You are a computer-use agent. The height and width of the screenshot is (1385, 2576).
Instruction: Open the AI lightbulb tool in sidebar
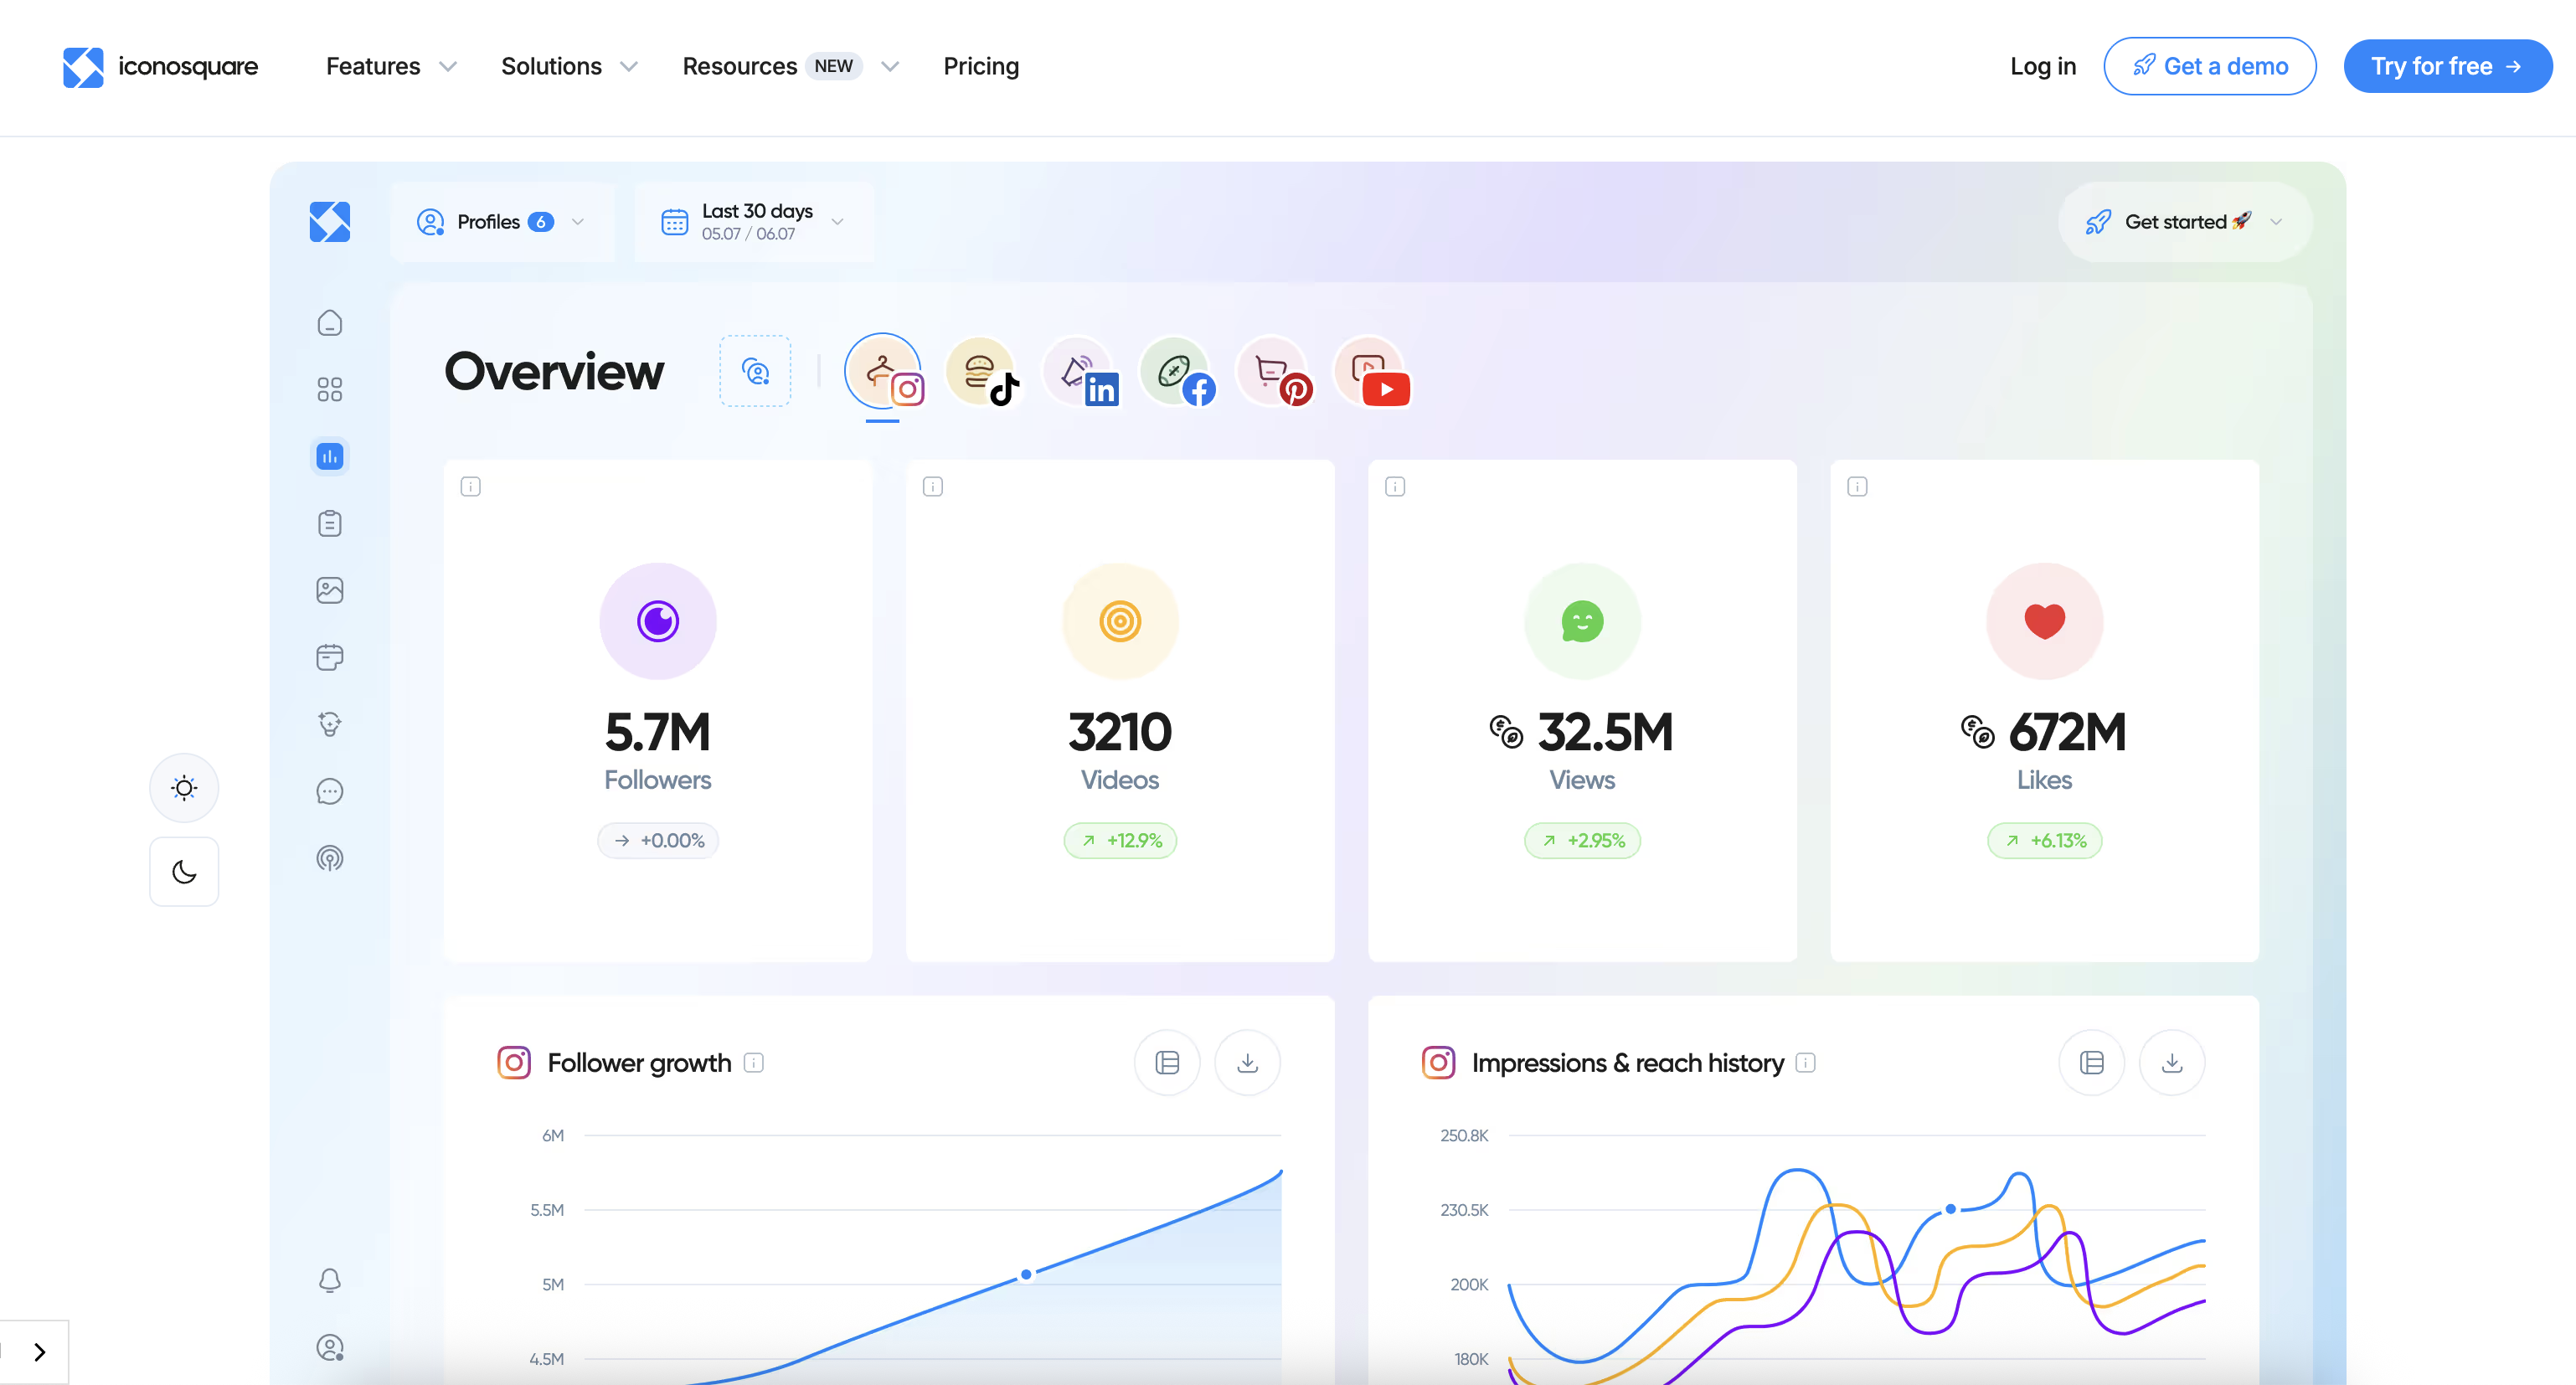point(330,724)
